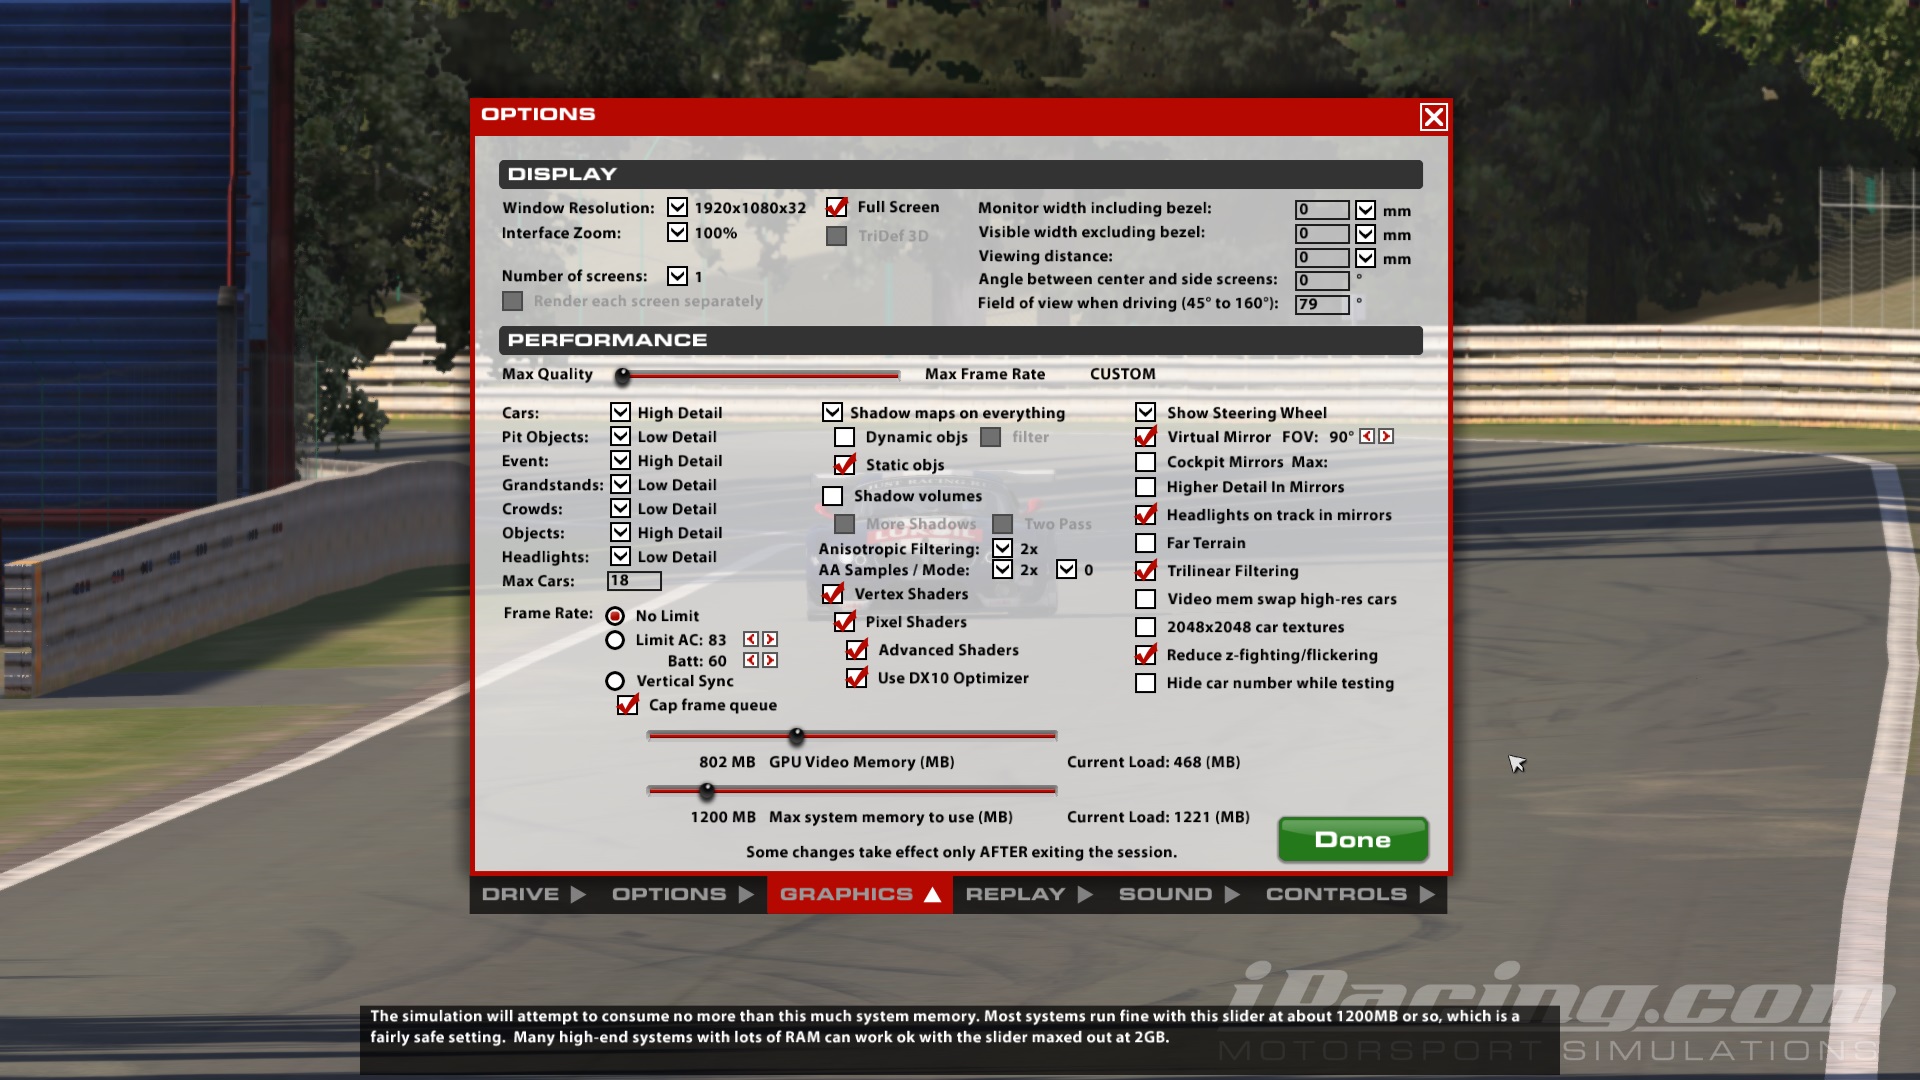Click right arrow next to Limit AC

click(x=770, y=640)
